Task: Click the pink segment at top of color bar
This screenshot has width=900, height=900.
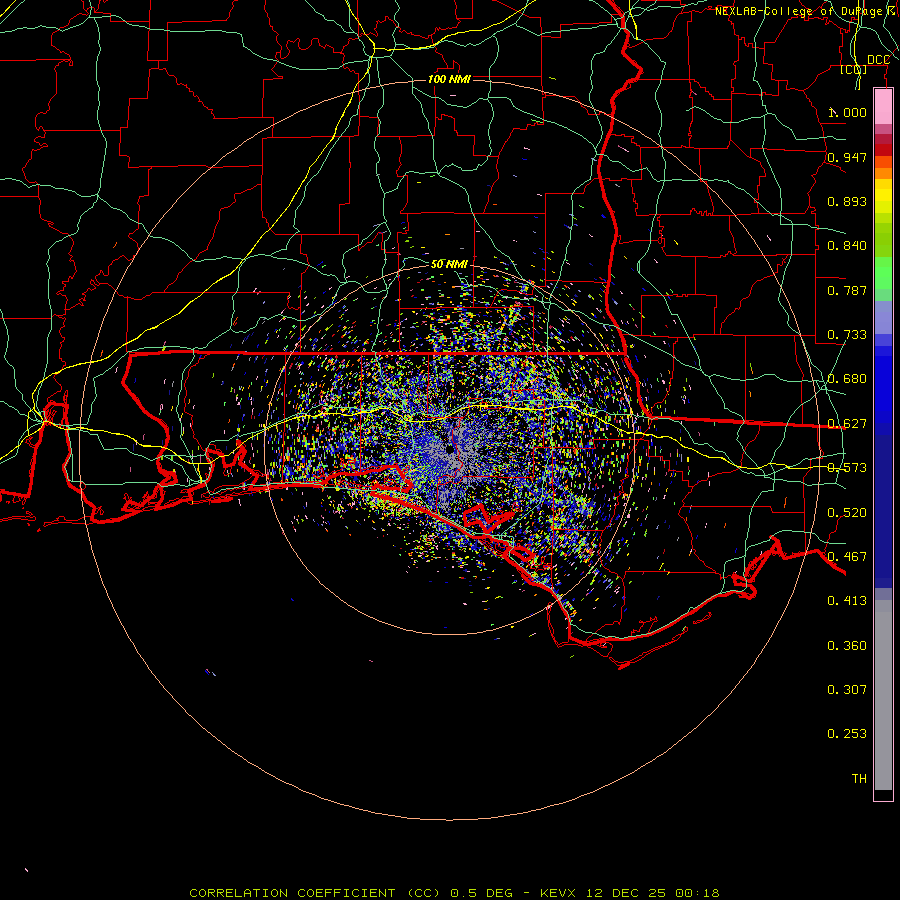Action: [883, 107]
